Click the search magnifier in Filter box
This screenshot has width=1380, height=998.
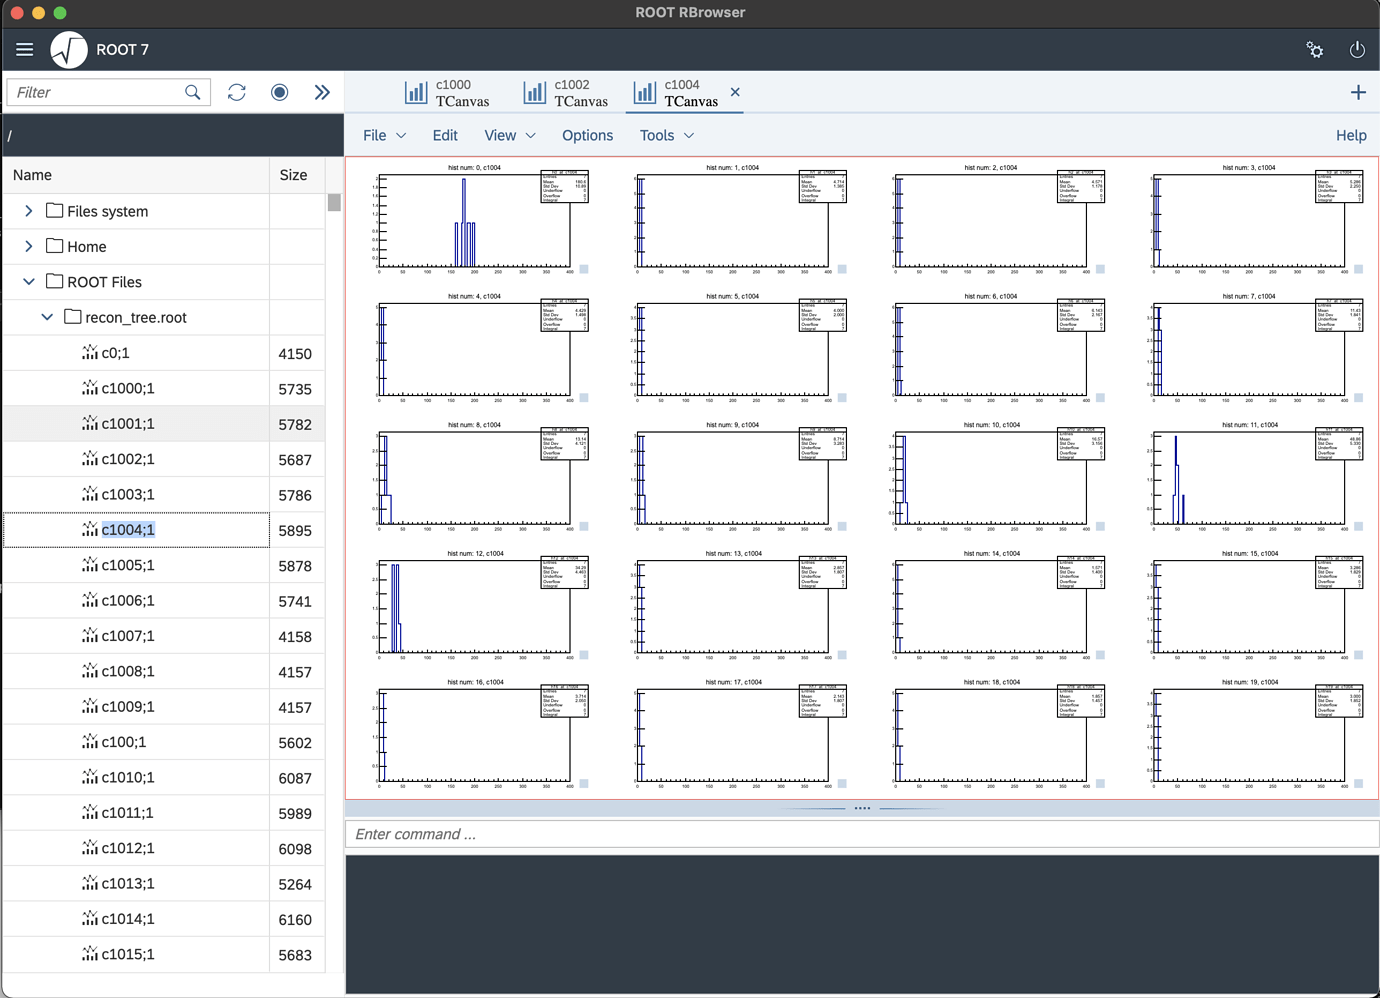tap(193, 92)
